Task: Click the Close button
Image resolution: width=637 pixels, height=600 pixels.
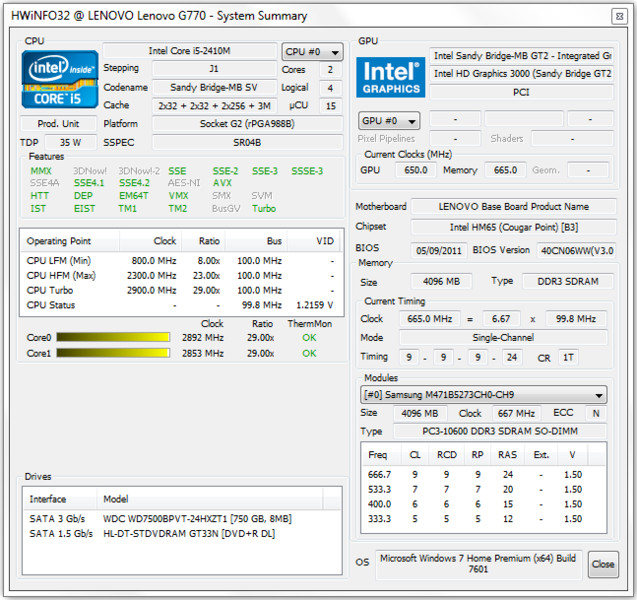Action: (603, 564)
